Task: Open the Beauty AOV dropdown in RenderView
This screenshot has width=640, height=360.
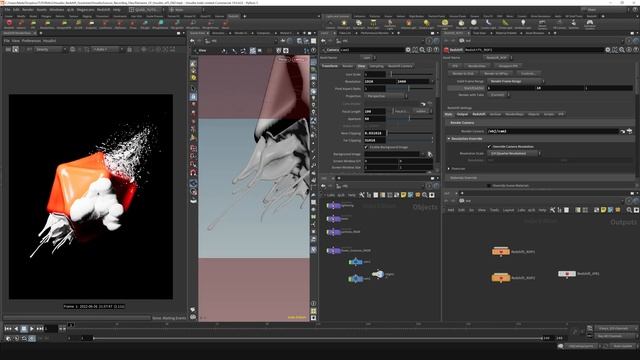Action: coord(50,49)
